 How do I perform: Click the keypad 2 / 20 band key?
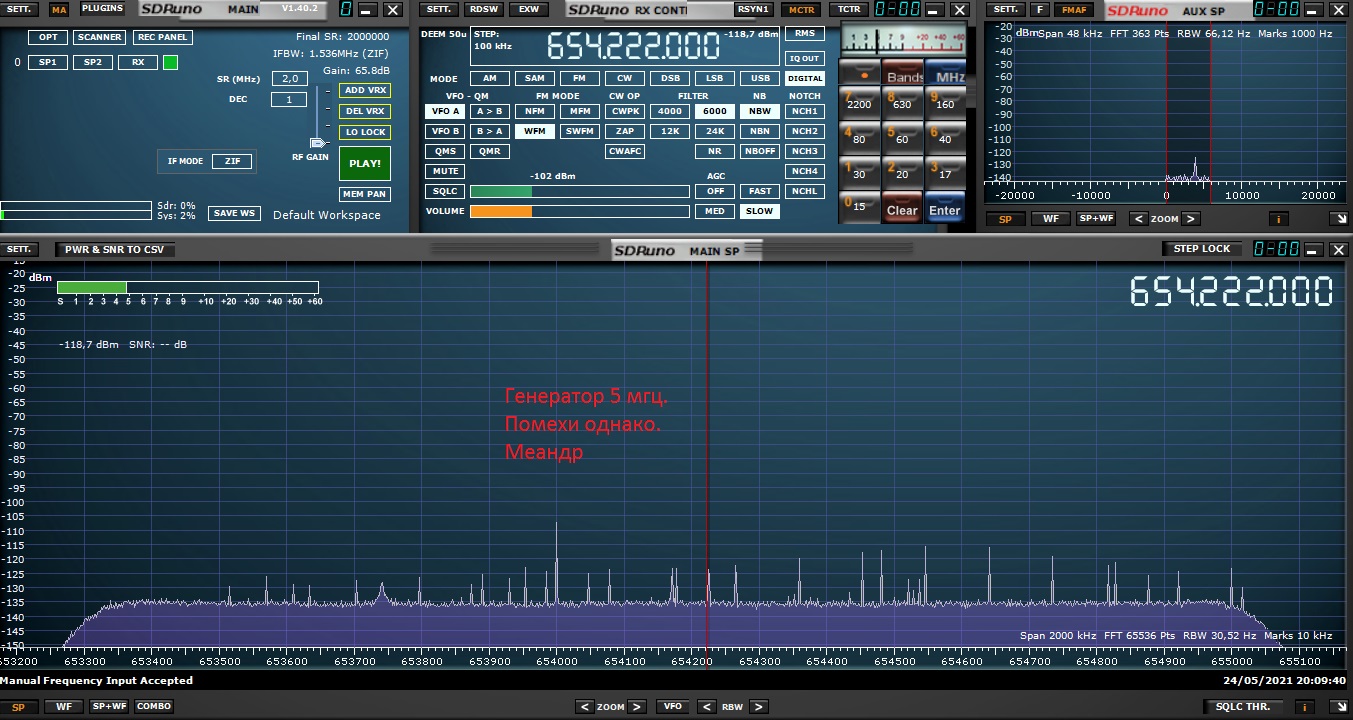pyautogui.click(x=902, y=172)
